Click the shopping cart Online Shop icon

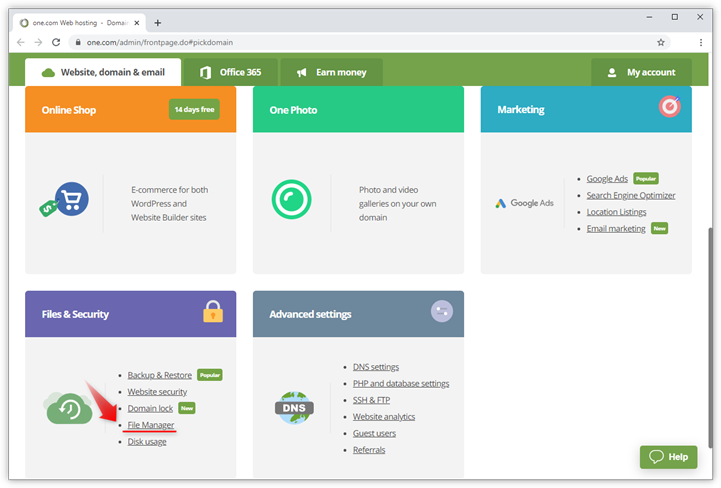pyautogui.click(x=64, y=200)
